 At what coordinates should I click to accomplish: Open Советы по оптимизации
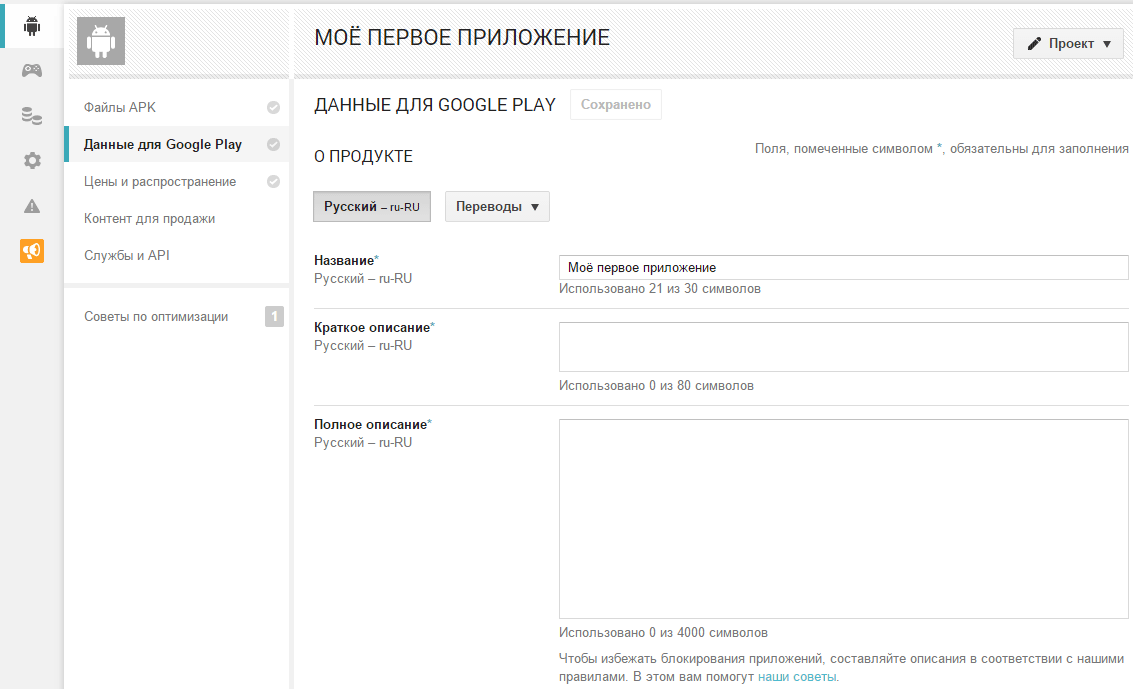pyautogui.click(x=156, y=316)
